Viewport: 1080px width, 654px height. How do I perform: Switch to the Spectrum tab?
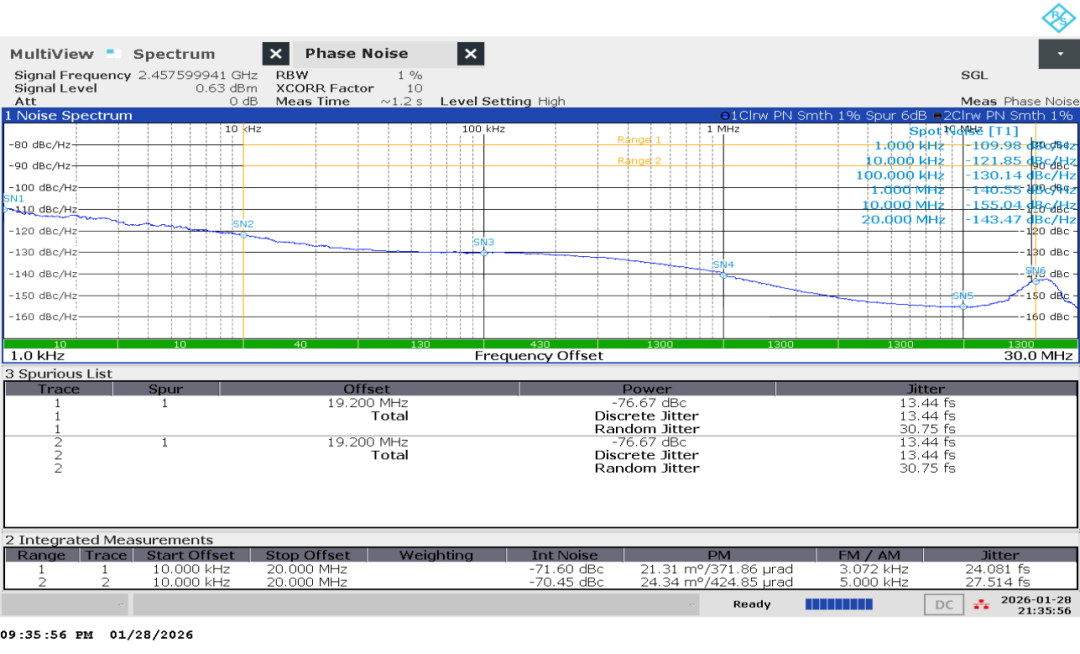pyautogui.click(x=174, y=54)
